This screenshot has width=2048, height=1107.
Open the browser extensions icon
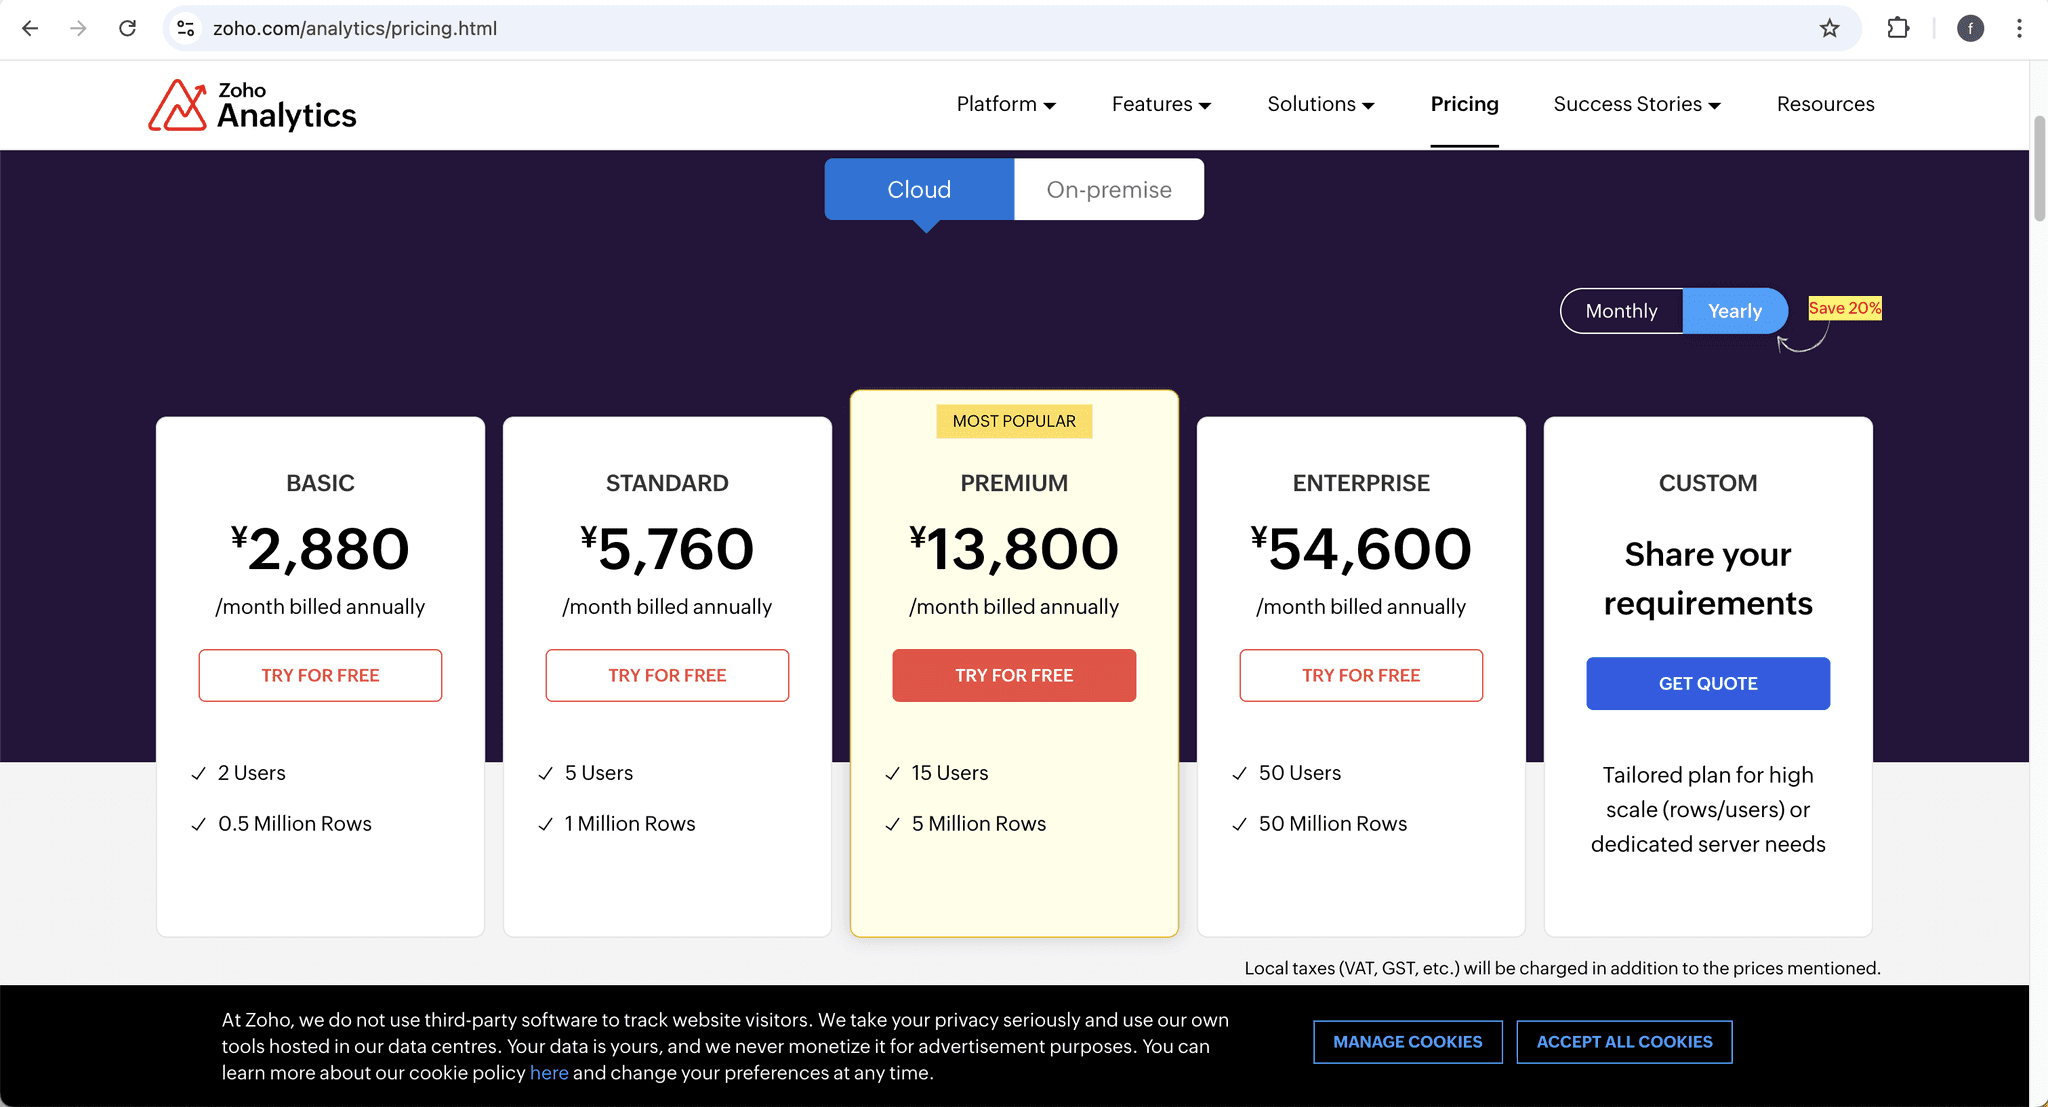pyautogui.click(x=1898, y=28)
